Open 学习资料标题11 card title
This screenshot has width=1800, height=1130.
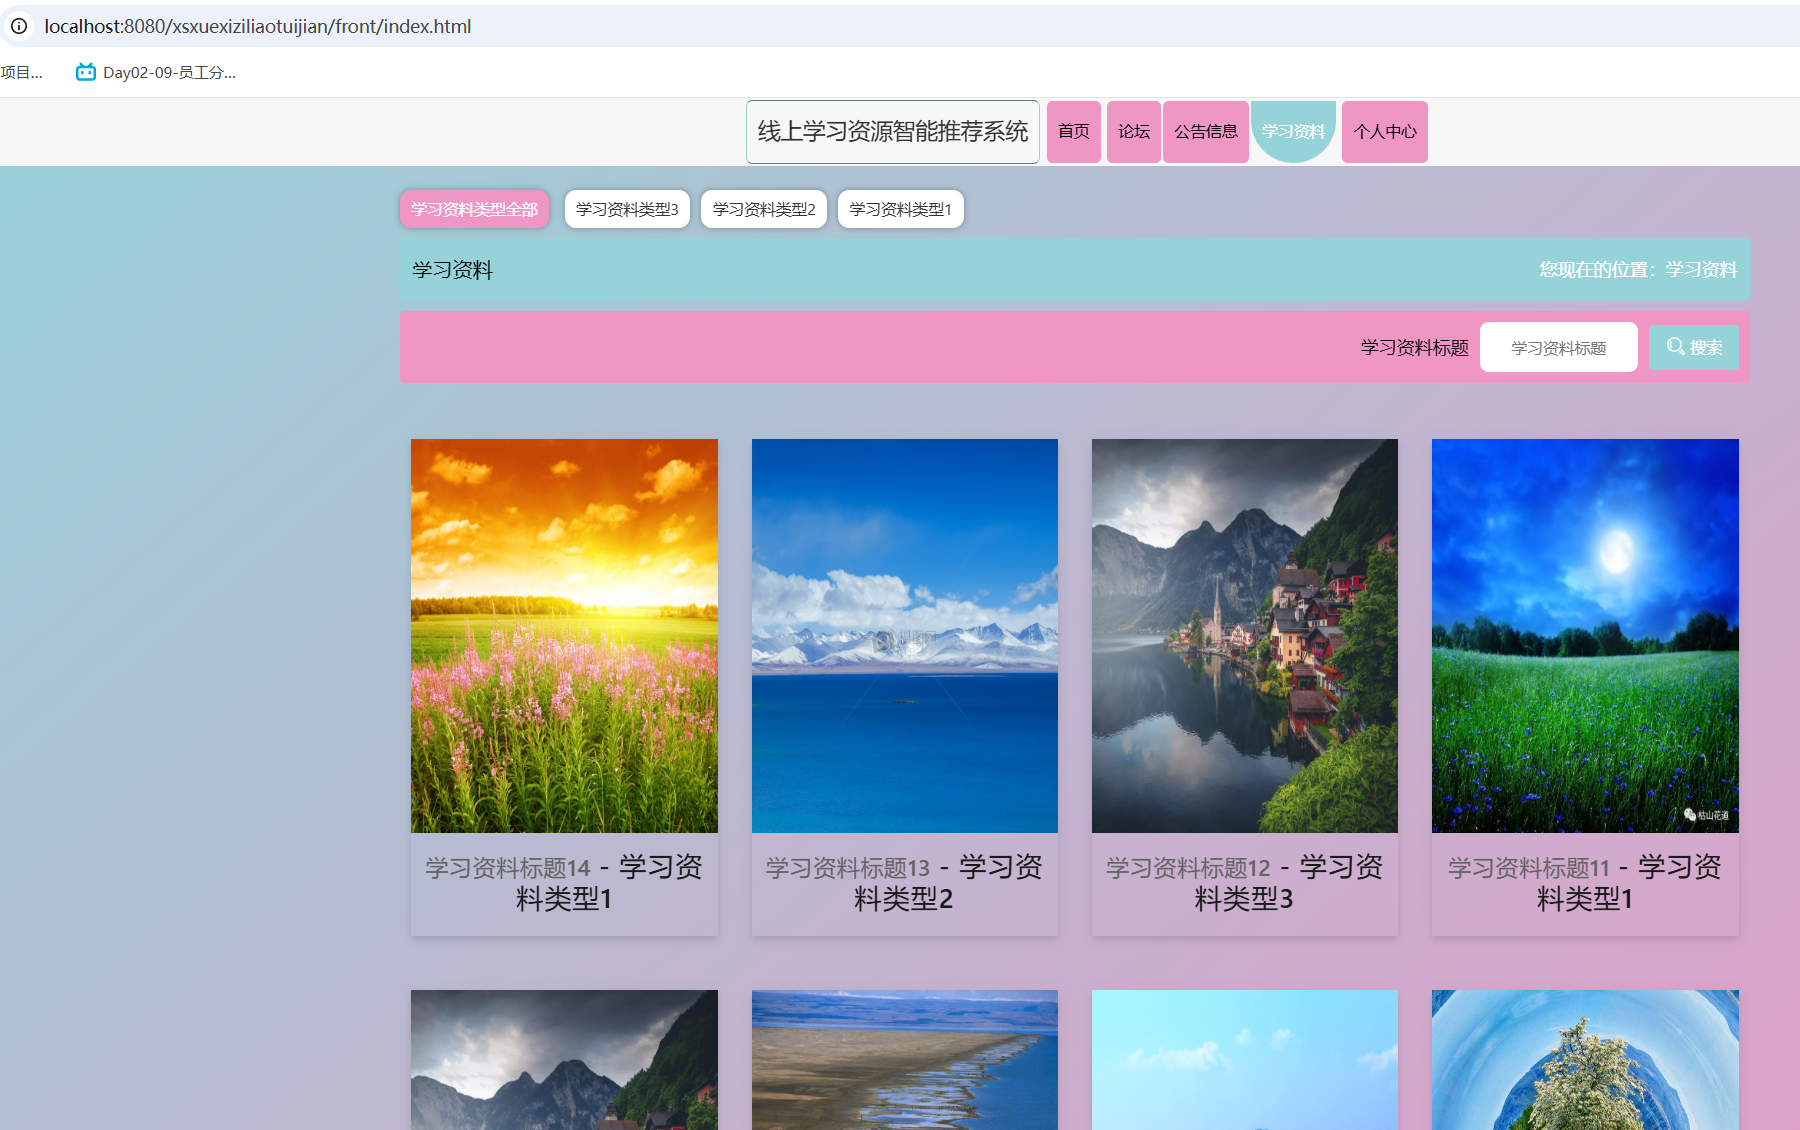click(x=1585, y=883)
